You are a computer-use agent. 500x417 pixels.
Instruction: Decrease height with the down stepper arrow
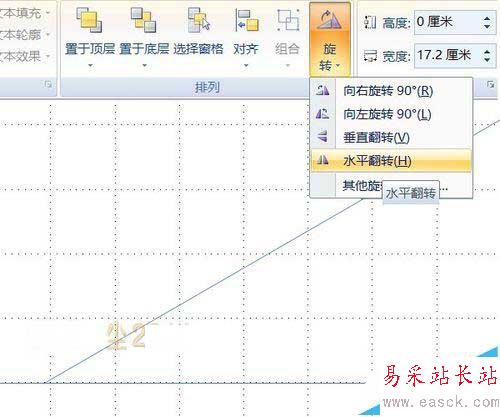tap(488, 27)
